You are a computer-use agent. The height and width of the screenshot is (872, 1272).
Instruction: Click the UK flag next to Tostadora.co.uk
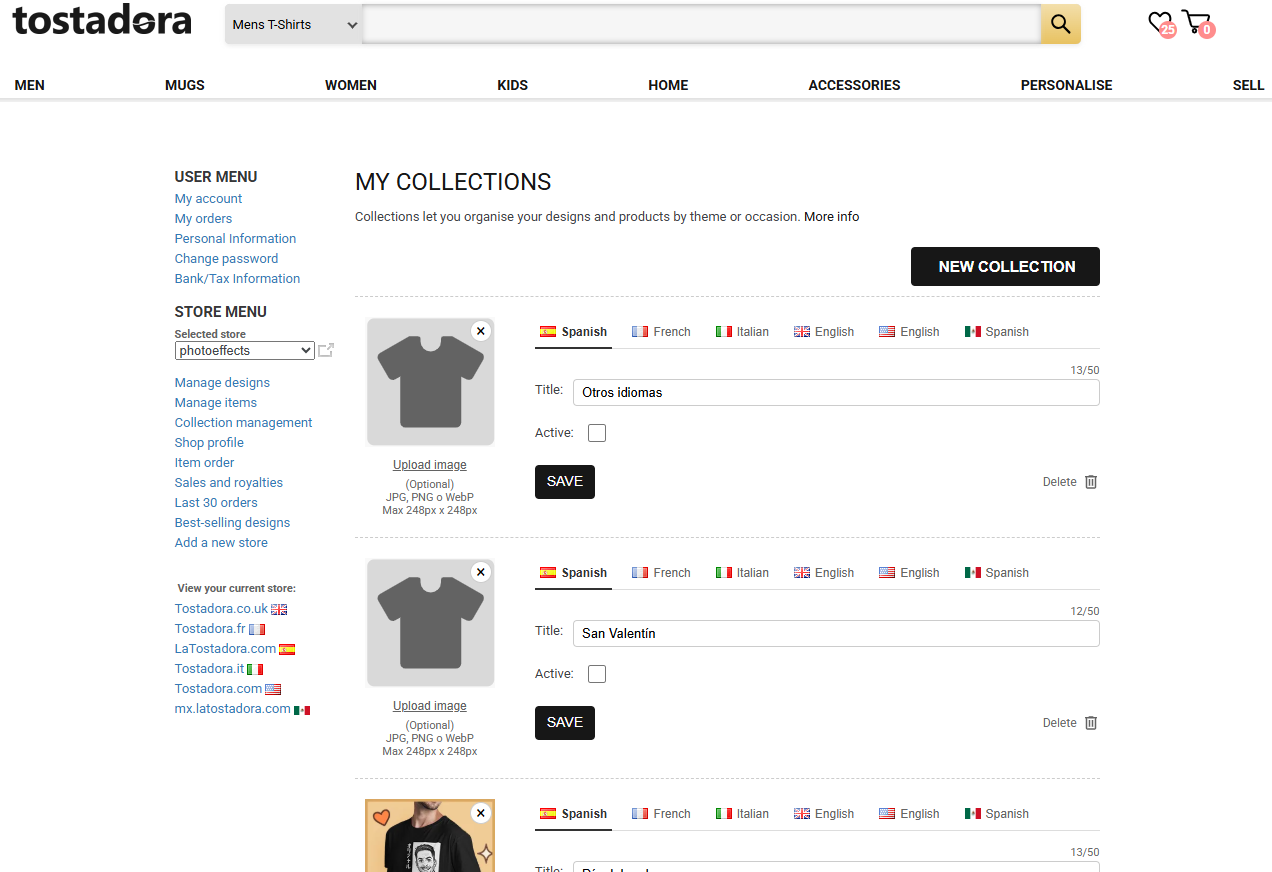(278, 608)
